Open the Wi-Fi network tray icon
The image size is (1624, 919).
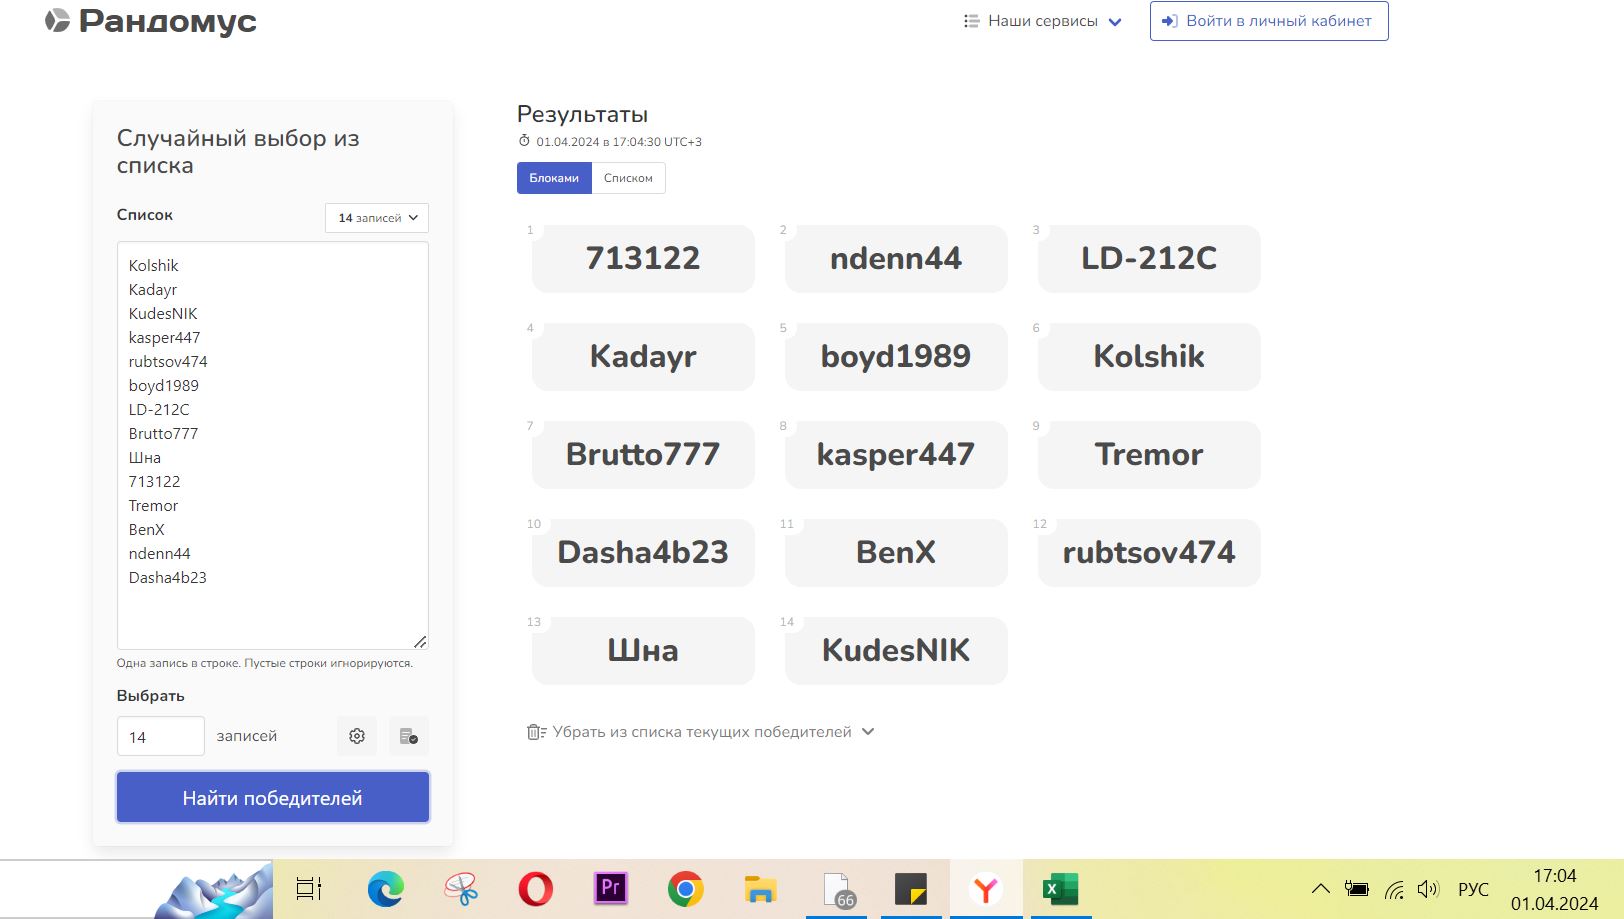click(x=1394, y=888)
